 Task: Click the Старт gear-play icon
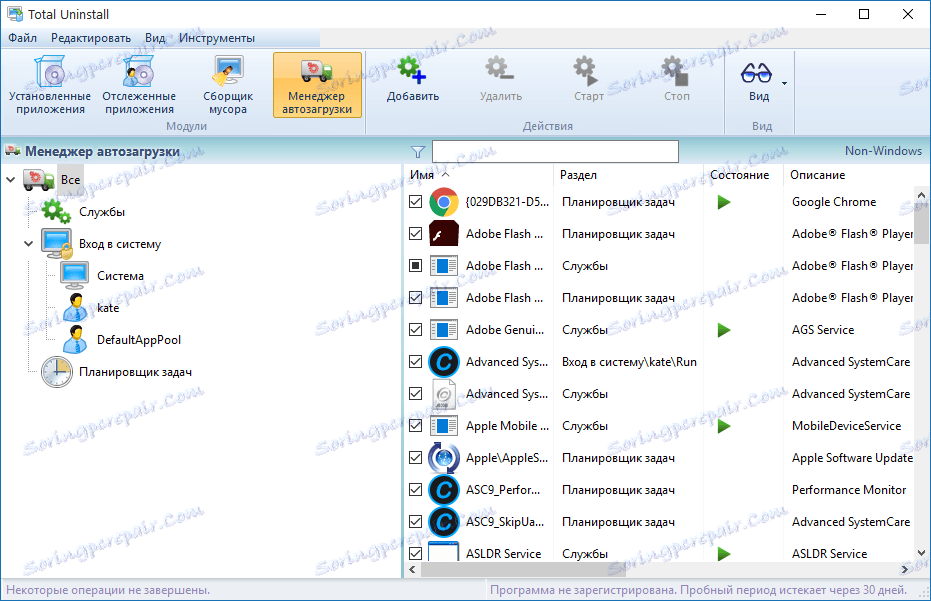point(587,70)
